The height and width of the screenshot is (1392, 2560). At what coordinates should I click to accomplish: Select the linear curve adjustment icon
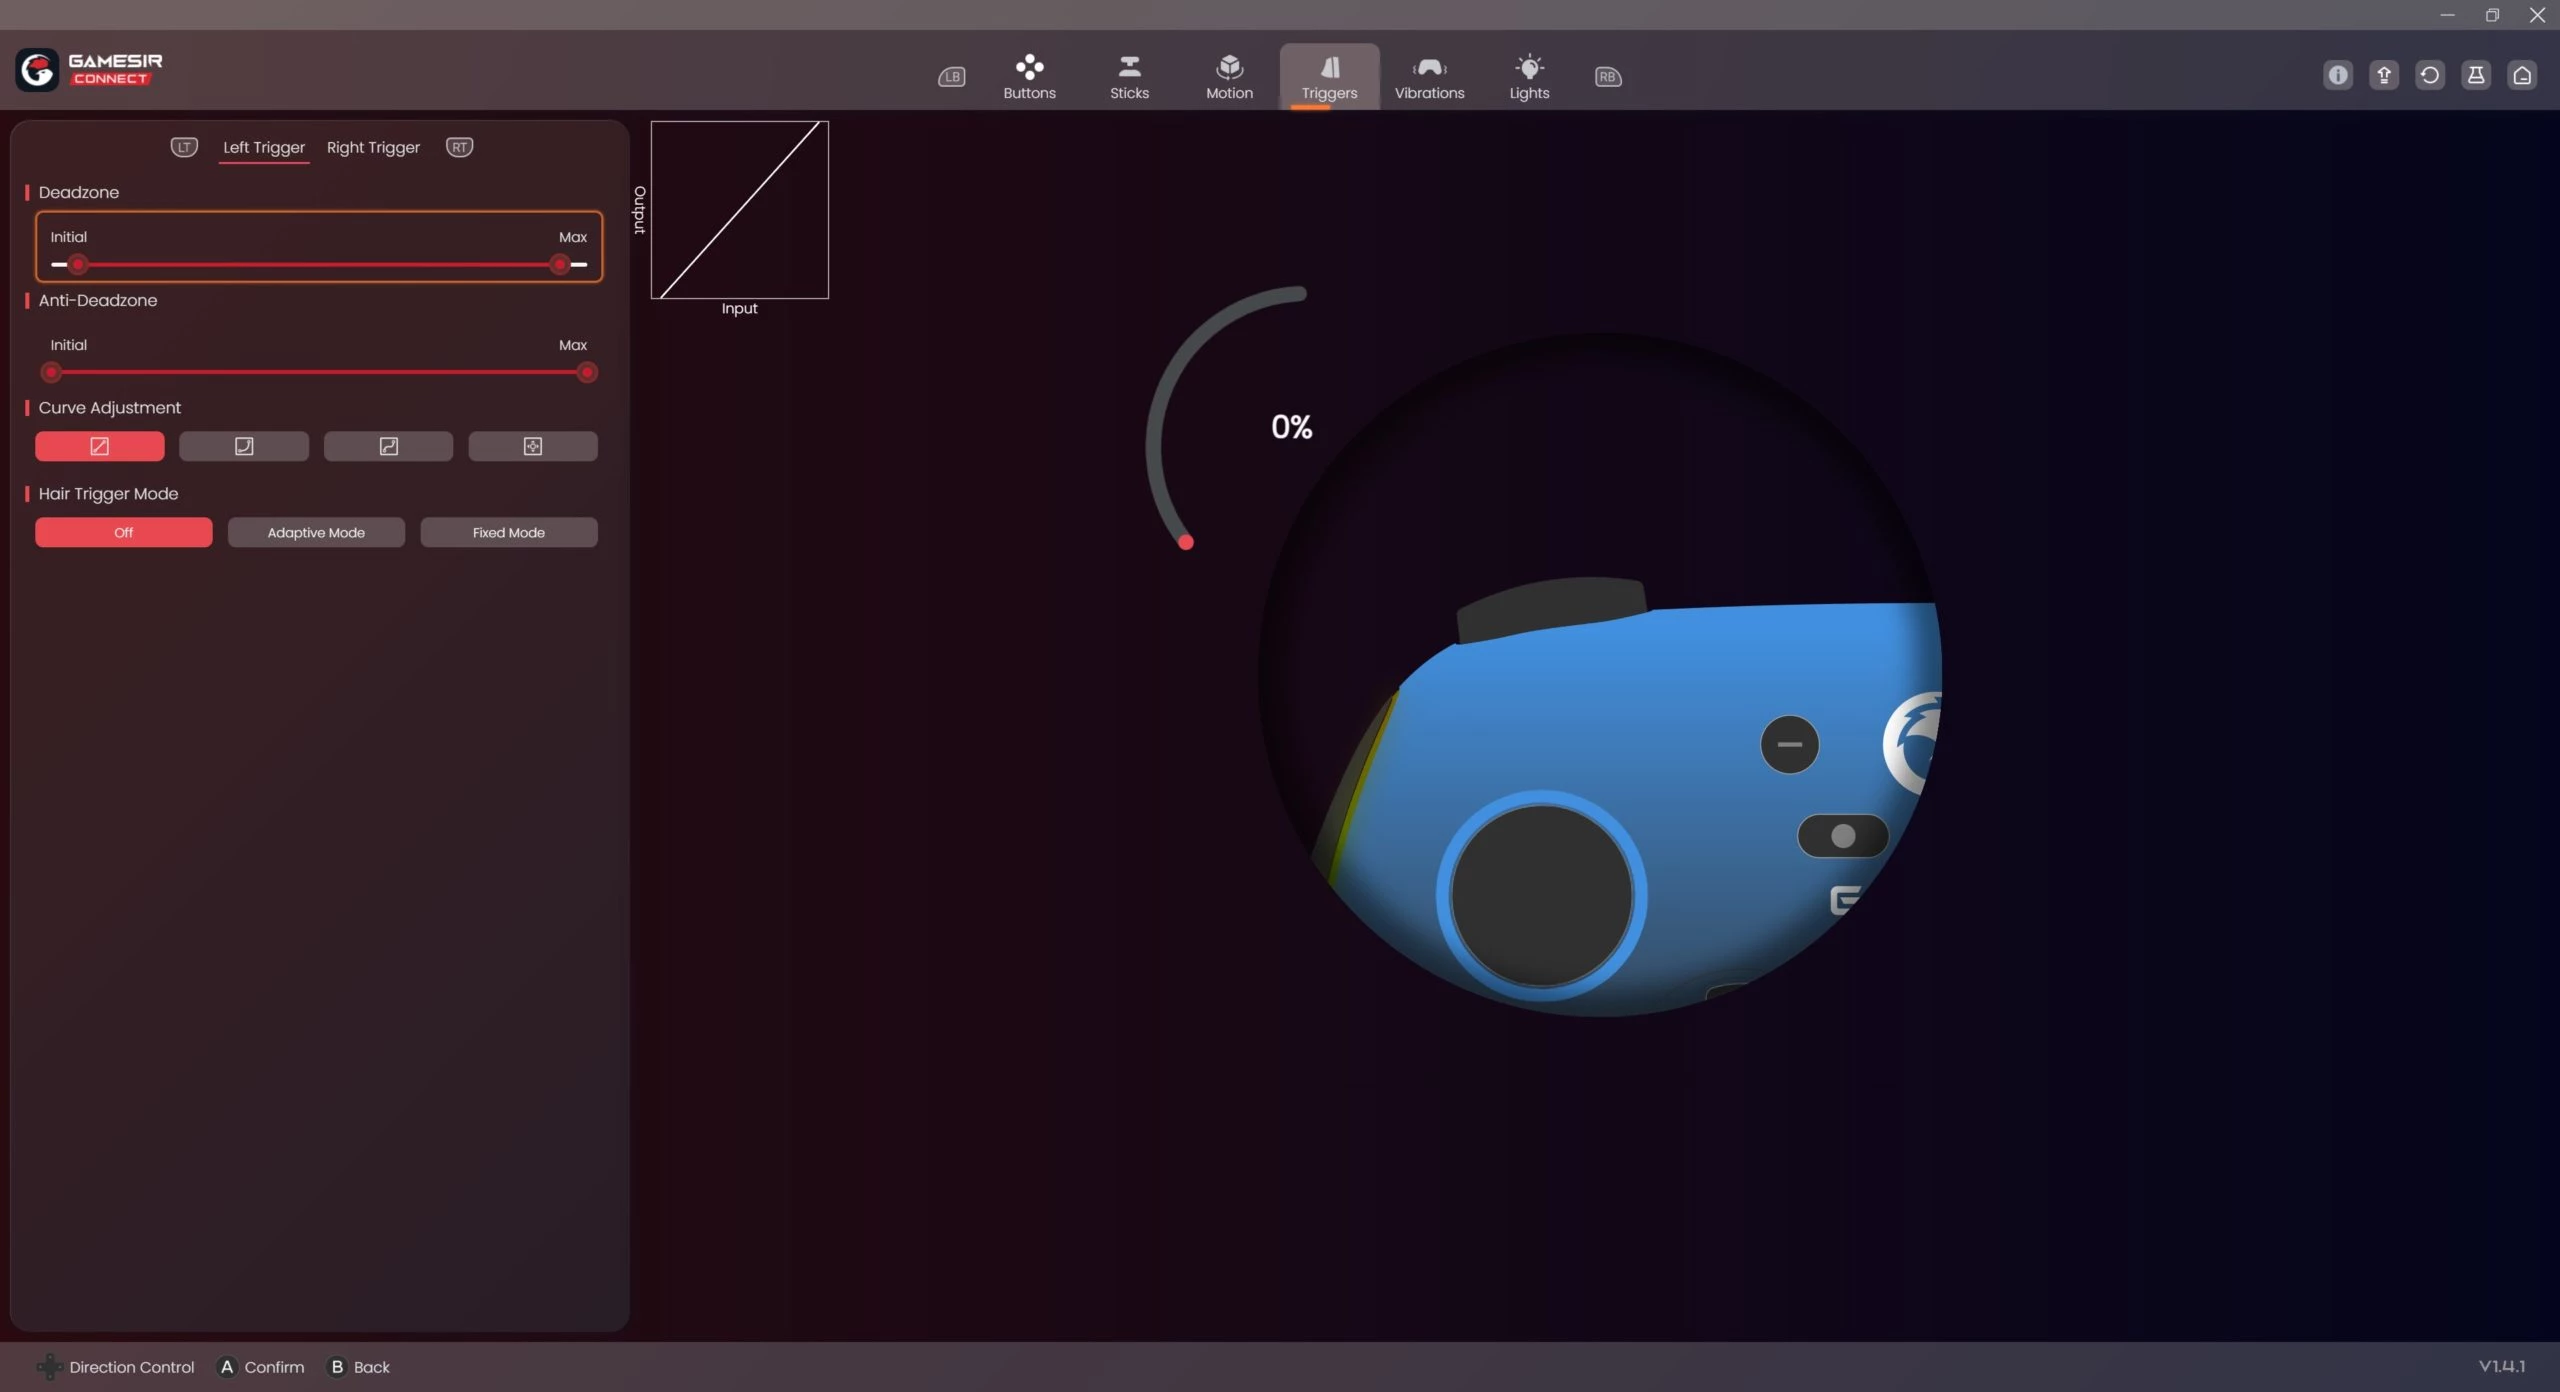tap(100, 446)
